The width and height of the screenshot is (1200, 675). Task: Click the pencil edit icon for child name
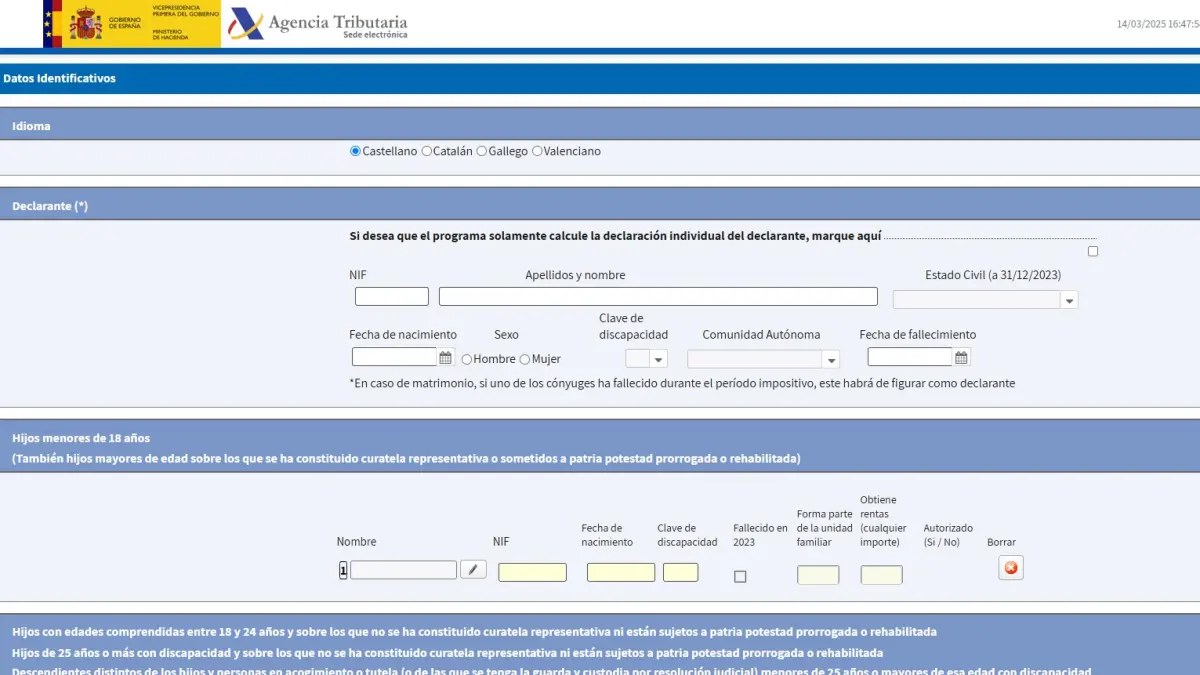(x=473, y=570)
